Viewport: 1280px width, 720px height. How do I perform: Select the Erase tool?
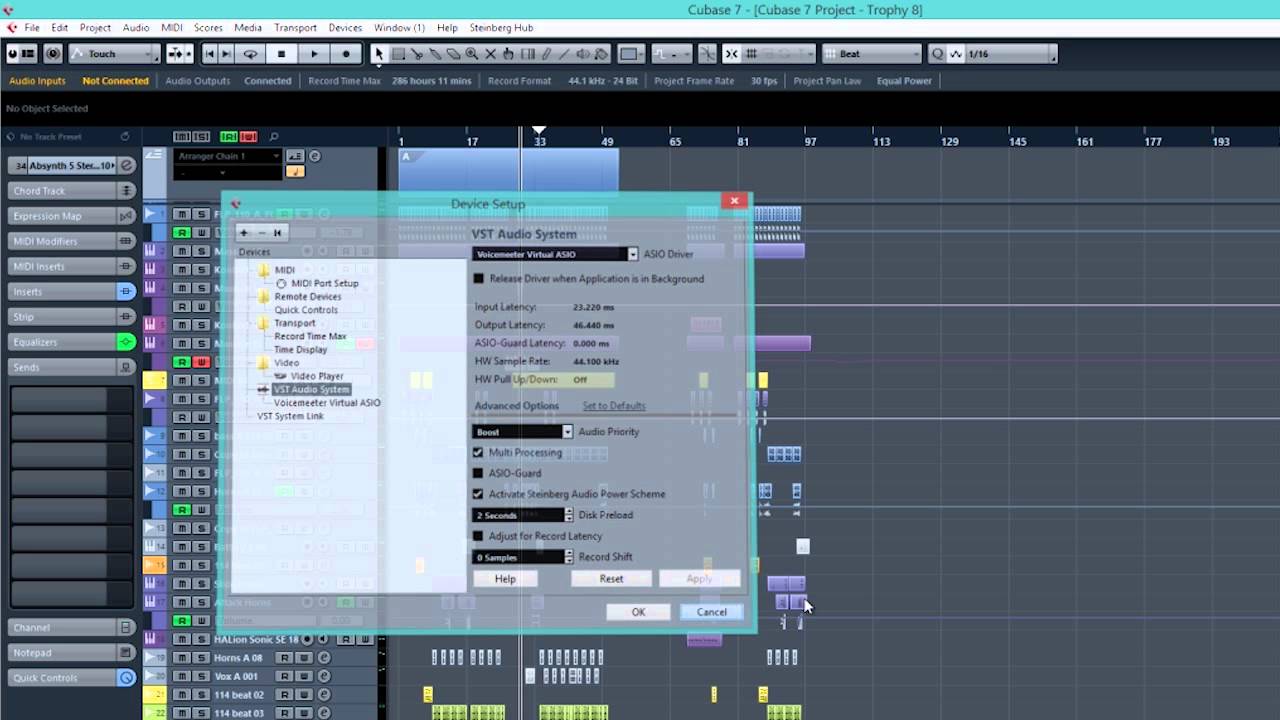click(453, 54)
